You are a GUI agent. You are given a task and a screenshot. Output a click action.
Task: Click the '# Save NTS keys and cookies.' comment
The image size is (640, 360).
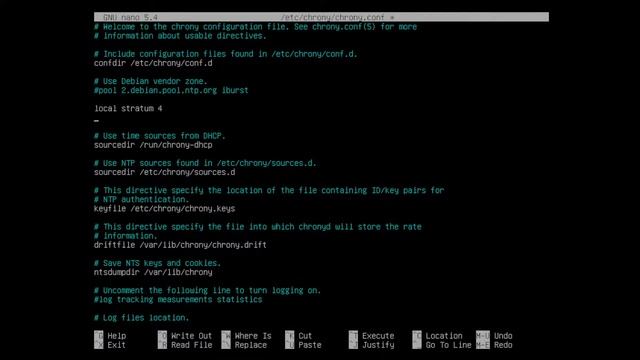158,263
